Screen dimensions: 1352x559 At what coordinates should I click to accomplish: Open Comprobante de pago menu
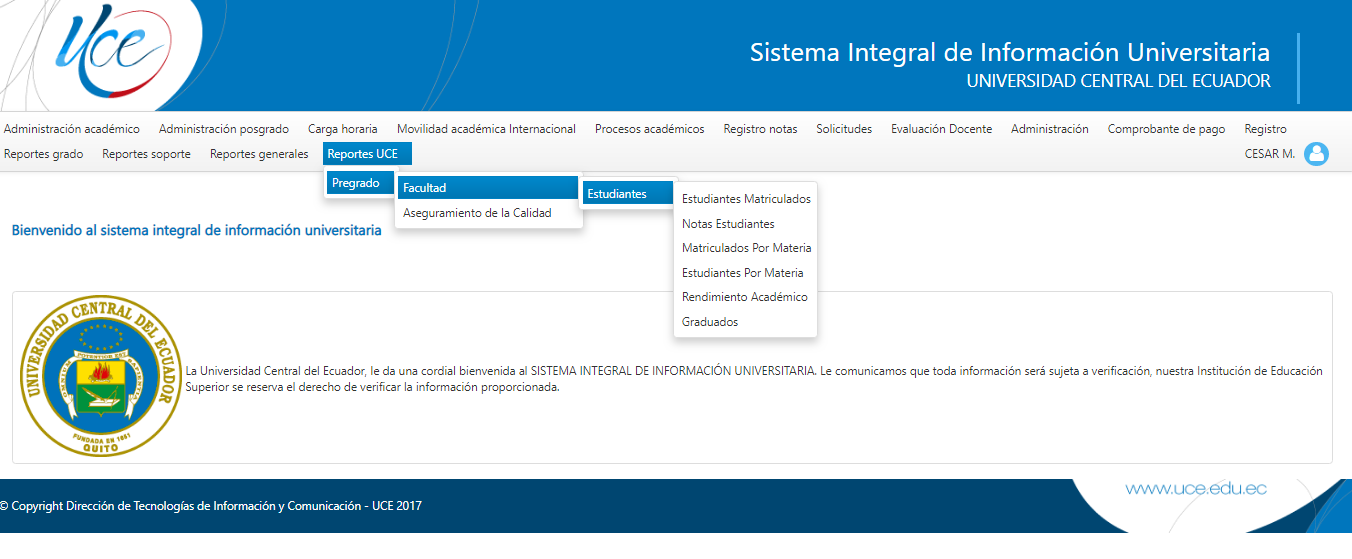(1166, 129)
